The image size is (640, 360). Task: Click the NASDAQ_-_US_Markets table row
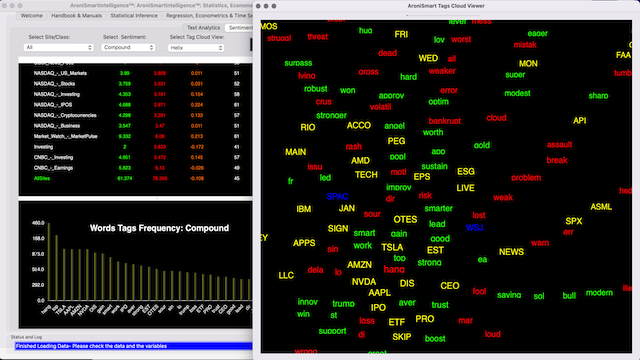136,73
